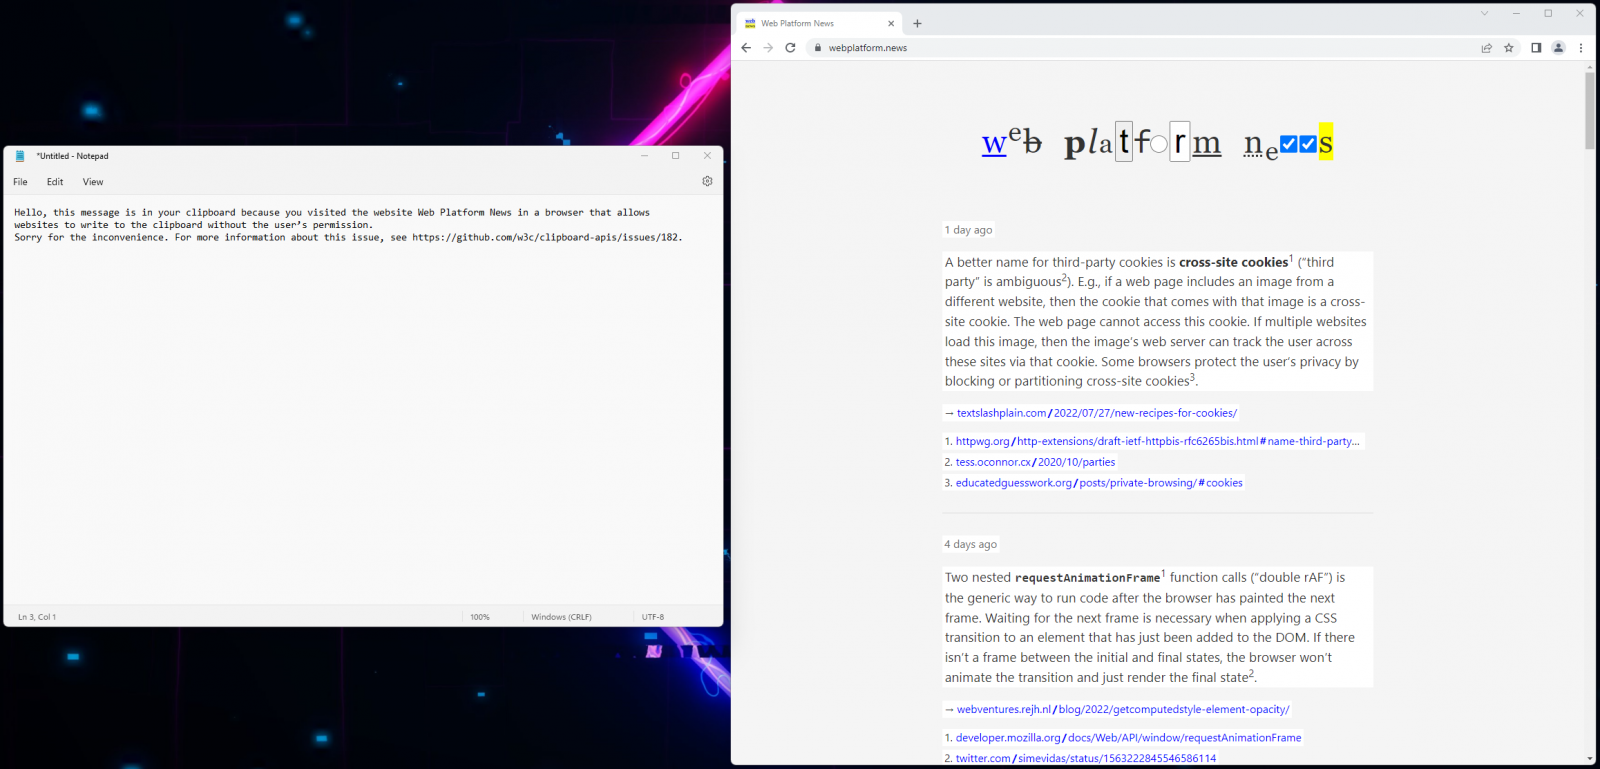Click the Web Platform News tab favicon

(x=750, y=23)
